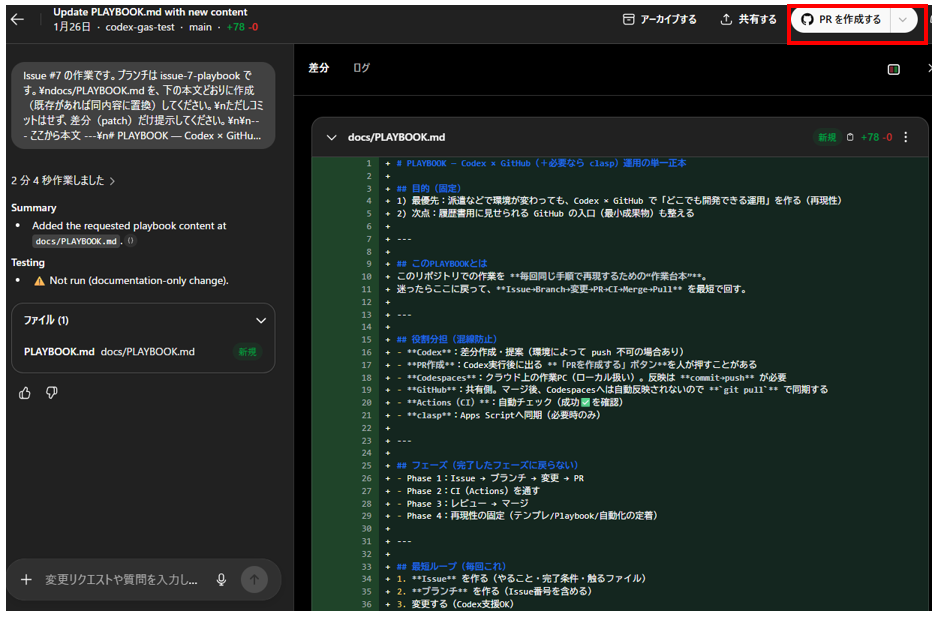
Task: Click the send arrow button
Action: click(254, 579)
